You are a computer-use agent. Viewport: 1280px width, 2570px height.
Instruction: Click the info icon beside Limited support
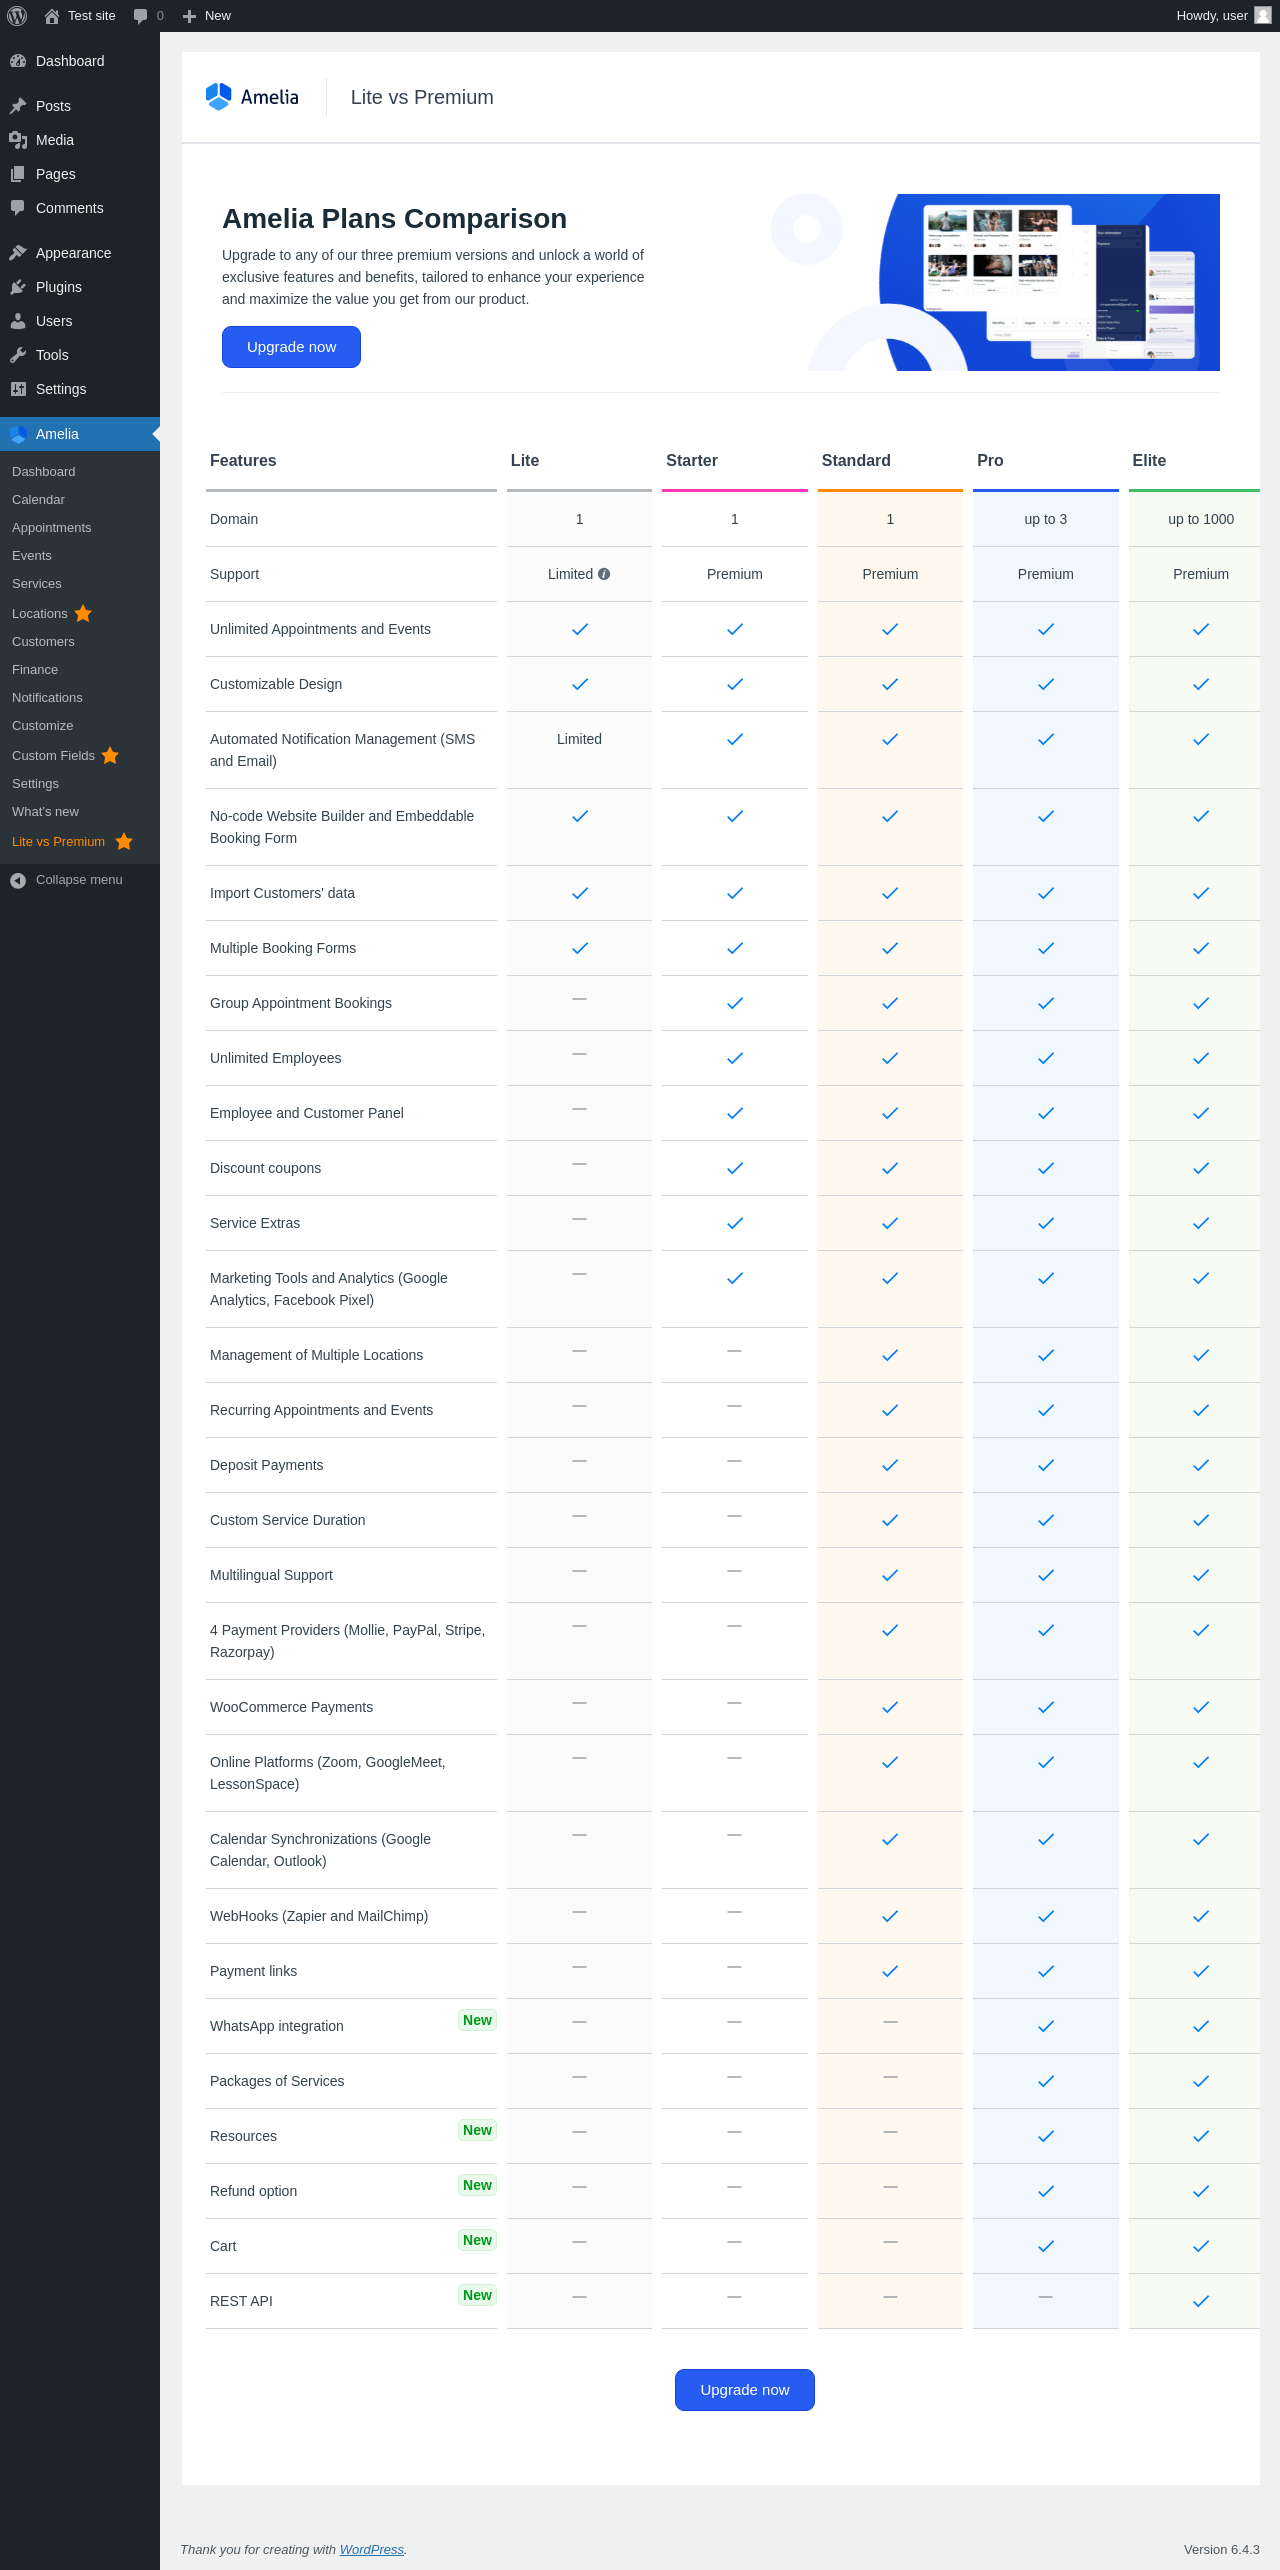[604, 574]
